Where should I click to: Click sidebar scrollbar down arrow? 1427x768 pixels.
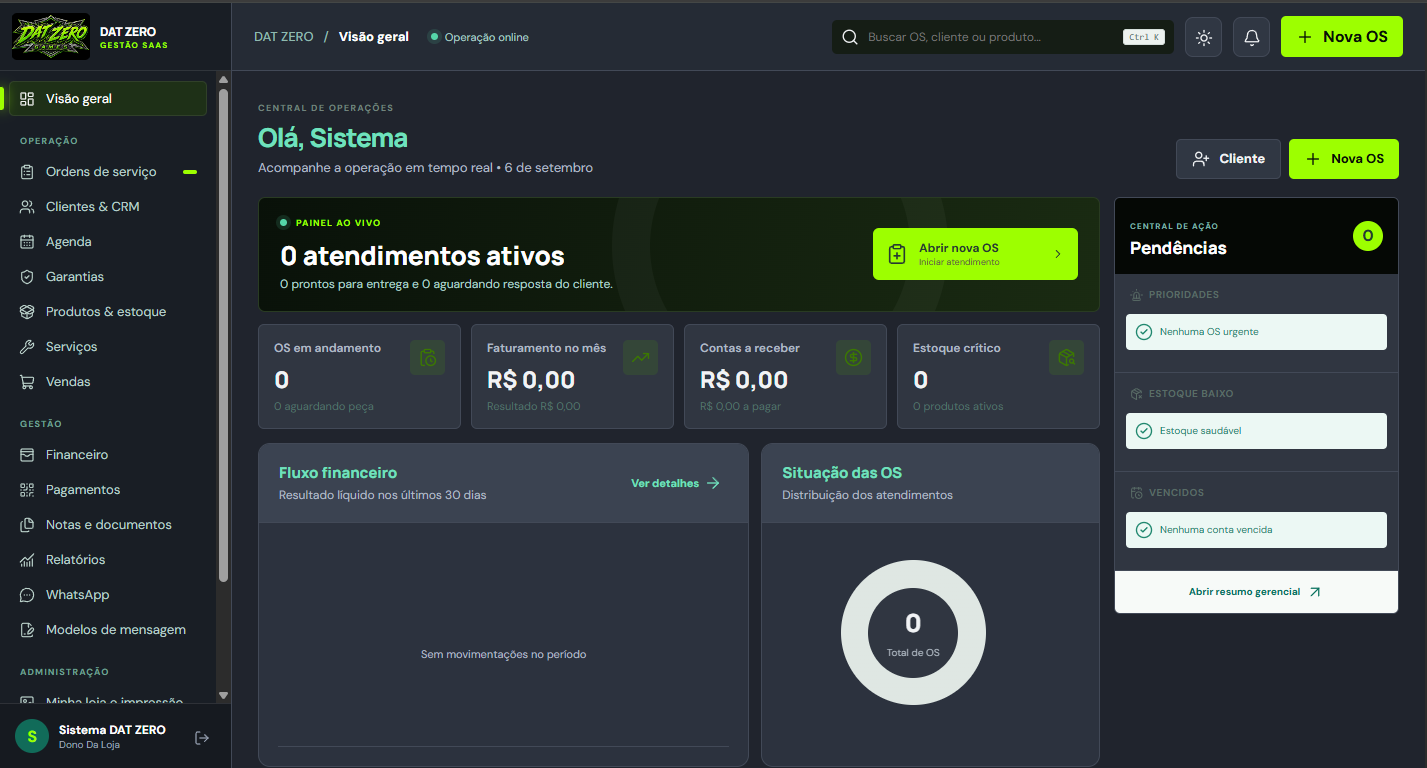[223, 695]
